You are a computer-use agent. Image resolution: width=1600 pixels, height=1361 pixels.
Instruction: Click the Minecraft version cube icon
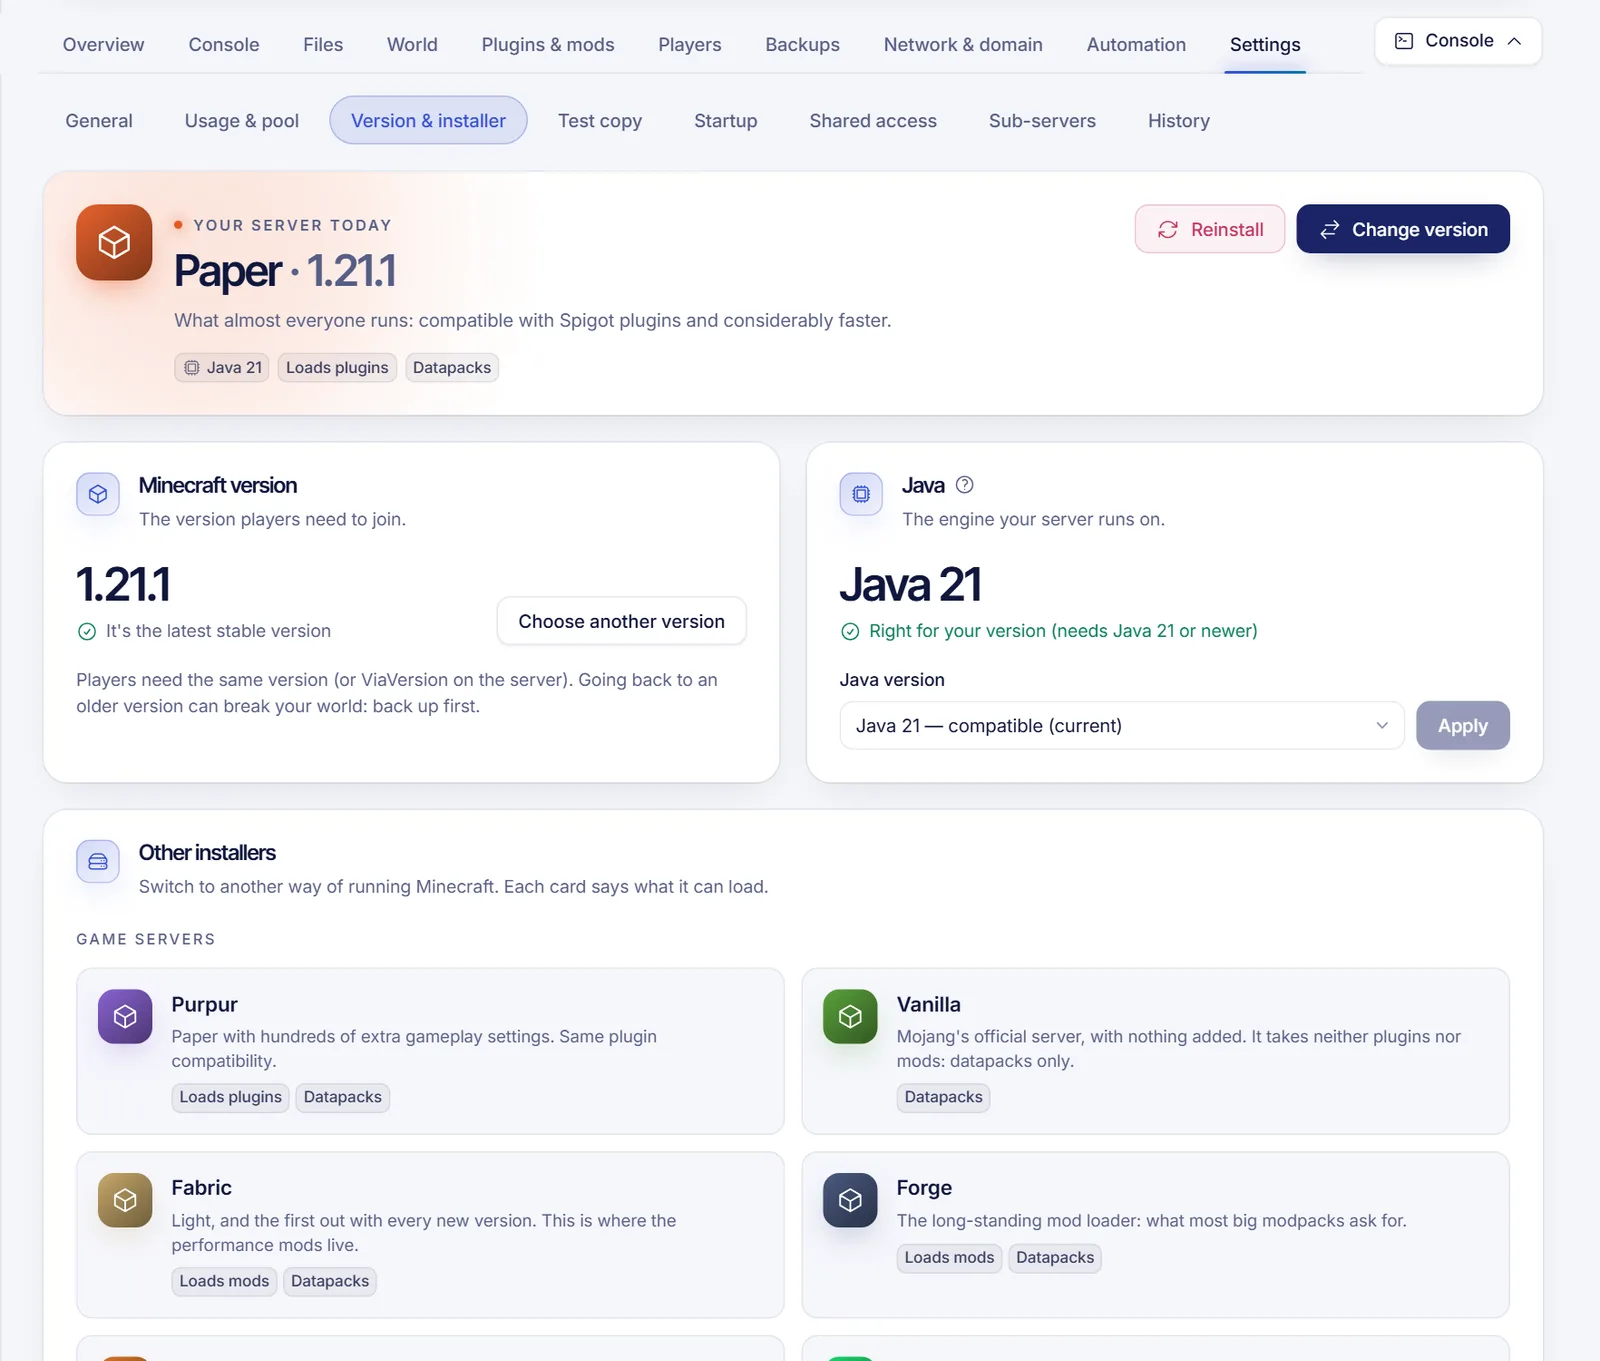pos(98,494)
